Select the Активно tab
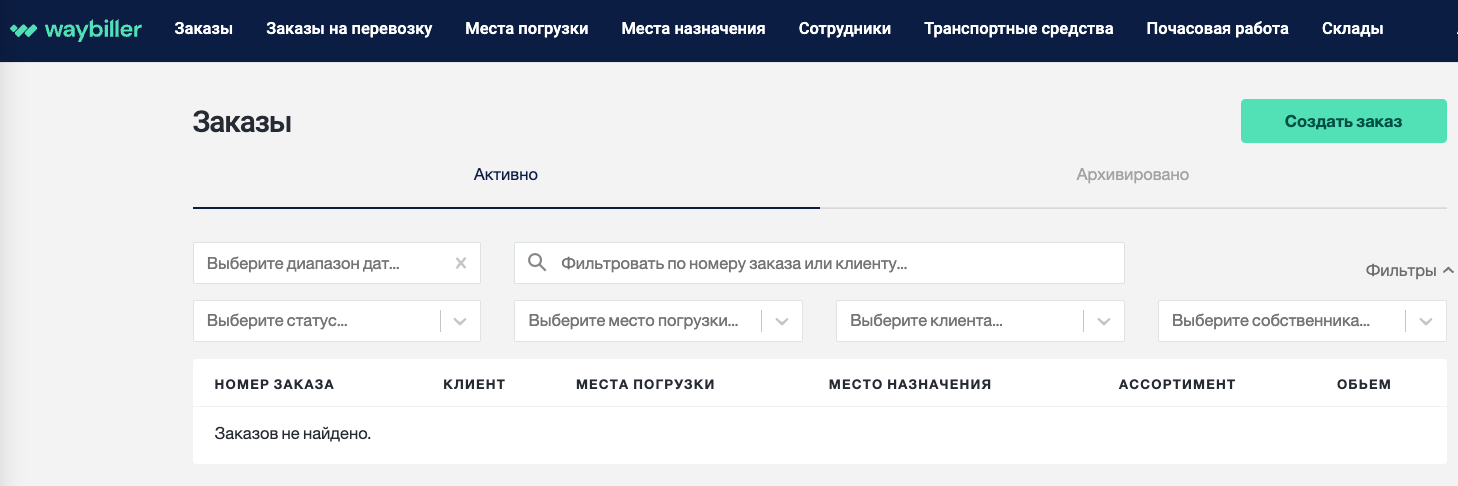 pos(506,175)
